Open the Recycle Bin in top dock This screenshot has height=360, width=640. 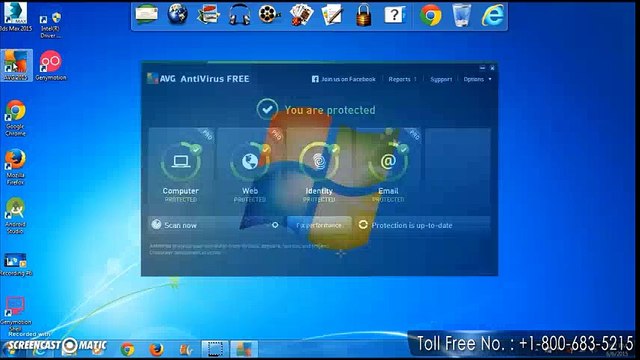(x=462, y=15)
